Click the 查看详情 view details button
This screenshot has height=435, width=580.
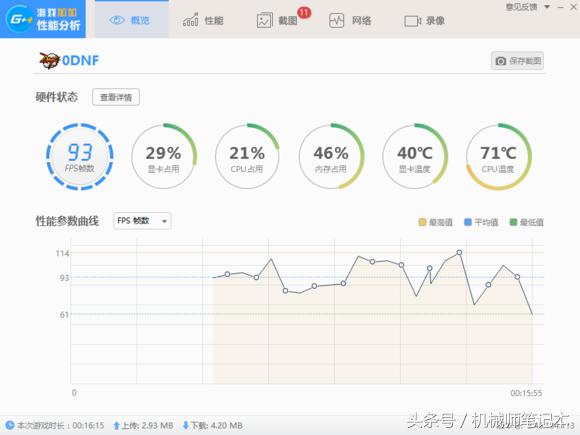pos(116,97)
